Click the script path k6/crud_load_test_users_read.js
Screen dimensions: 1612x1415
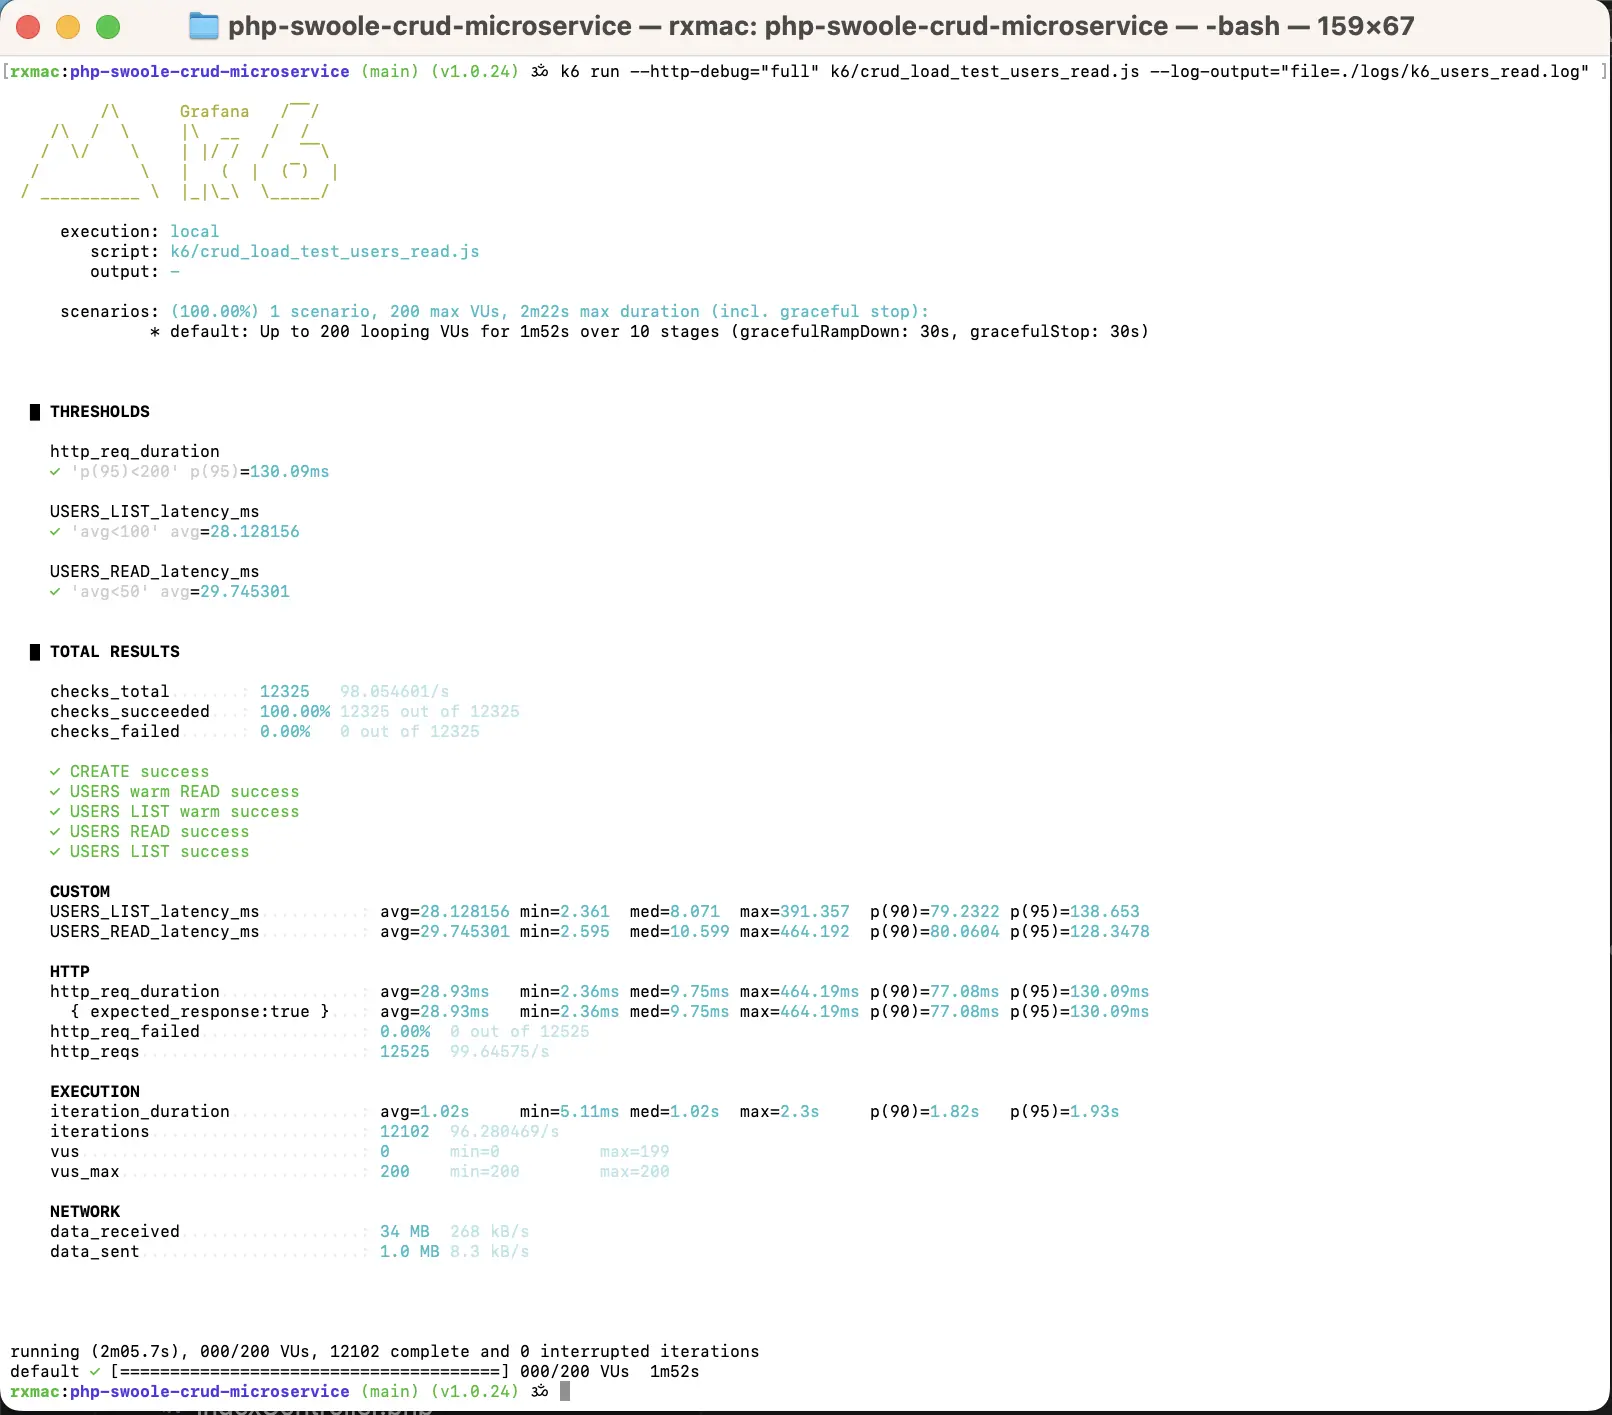click(x=324, y=252)
